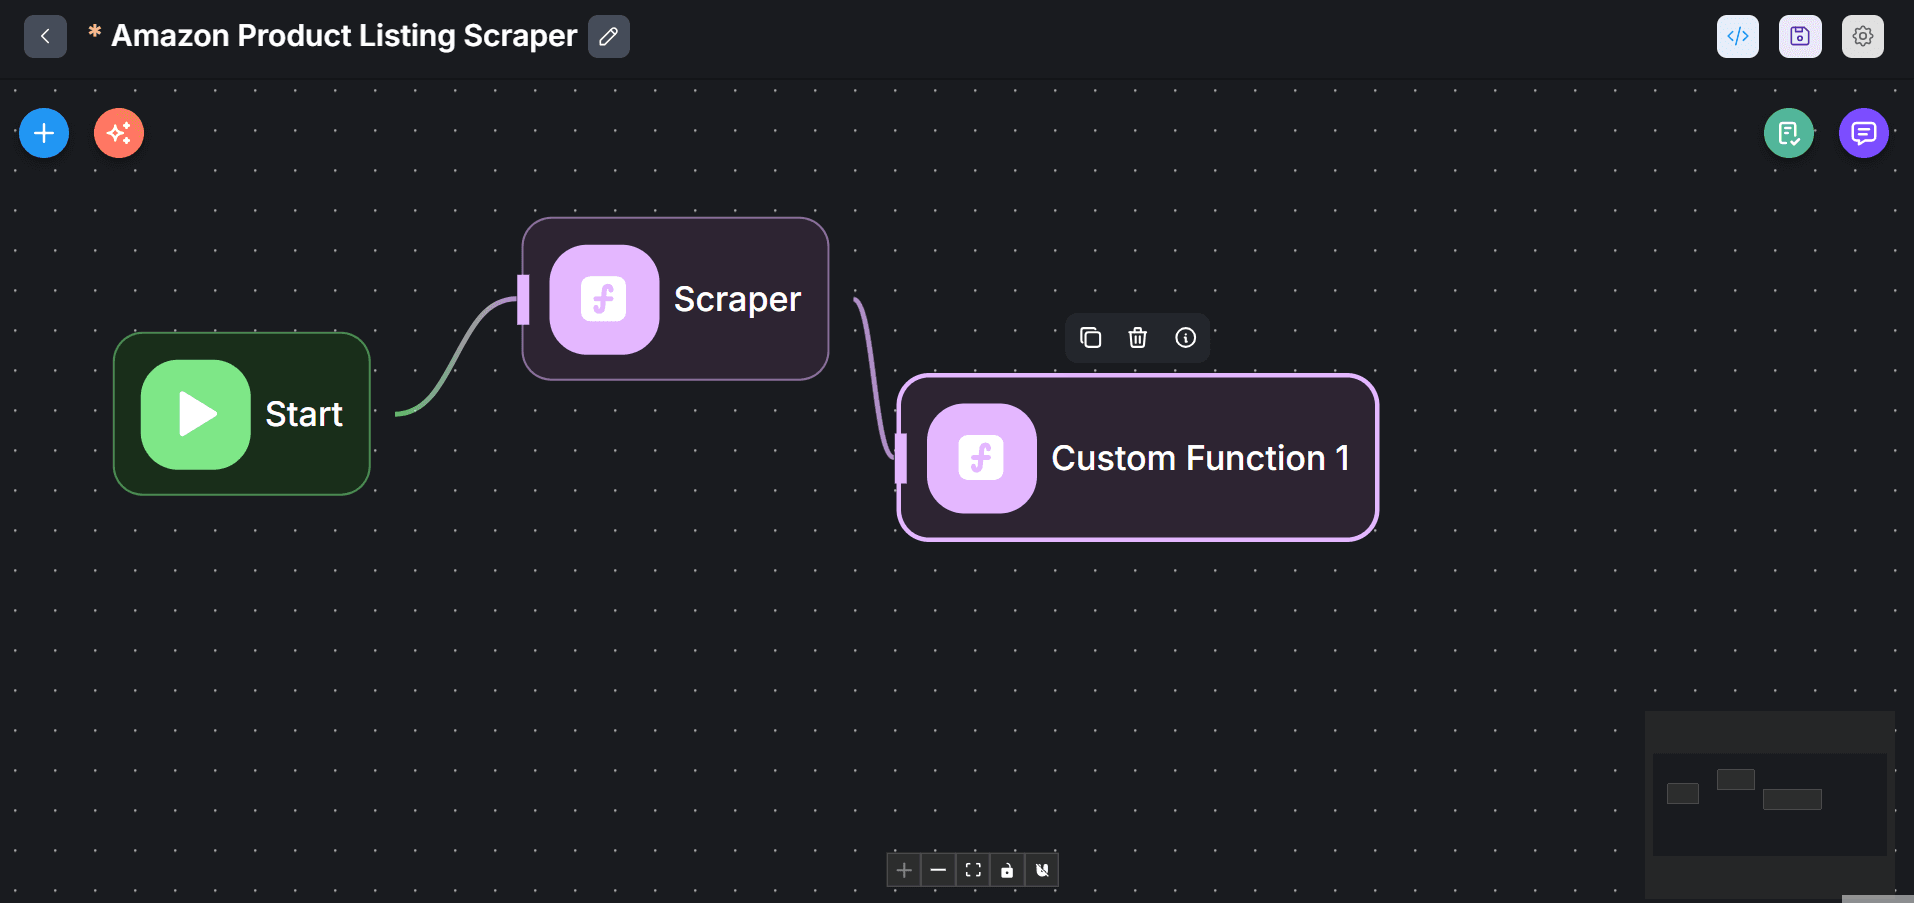
Task: Select the Custom Function 1 label
Action: (1200, 458)
